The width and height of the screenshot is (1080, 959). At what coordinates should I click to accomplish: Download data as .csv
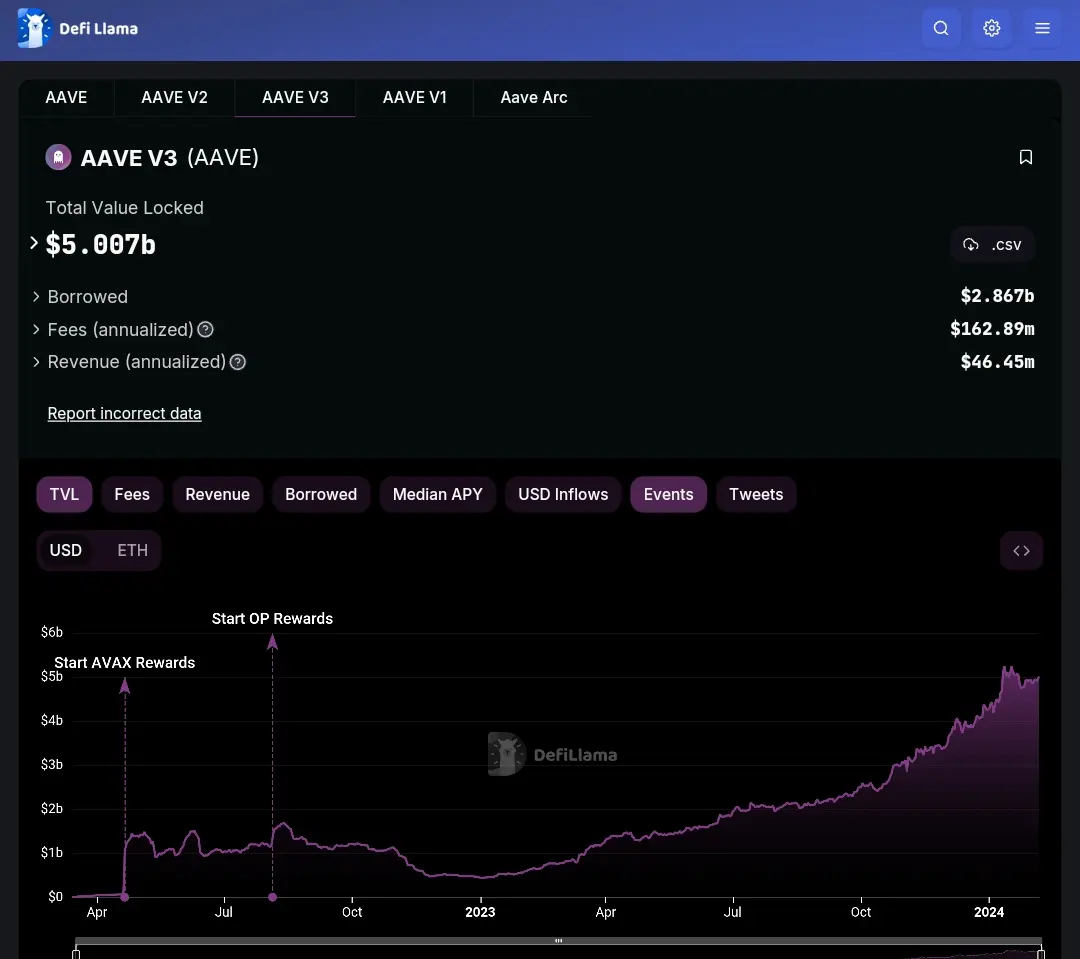click(993, 245)
